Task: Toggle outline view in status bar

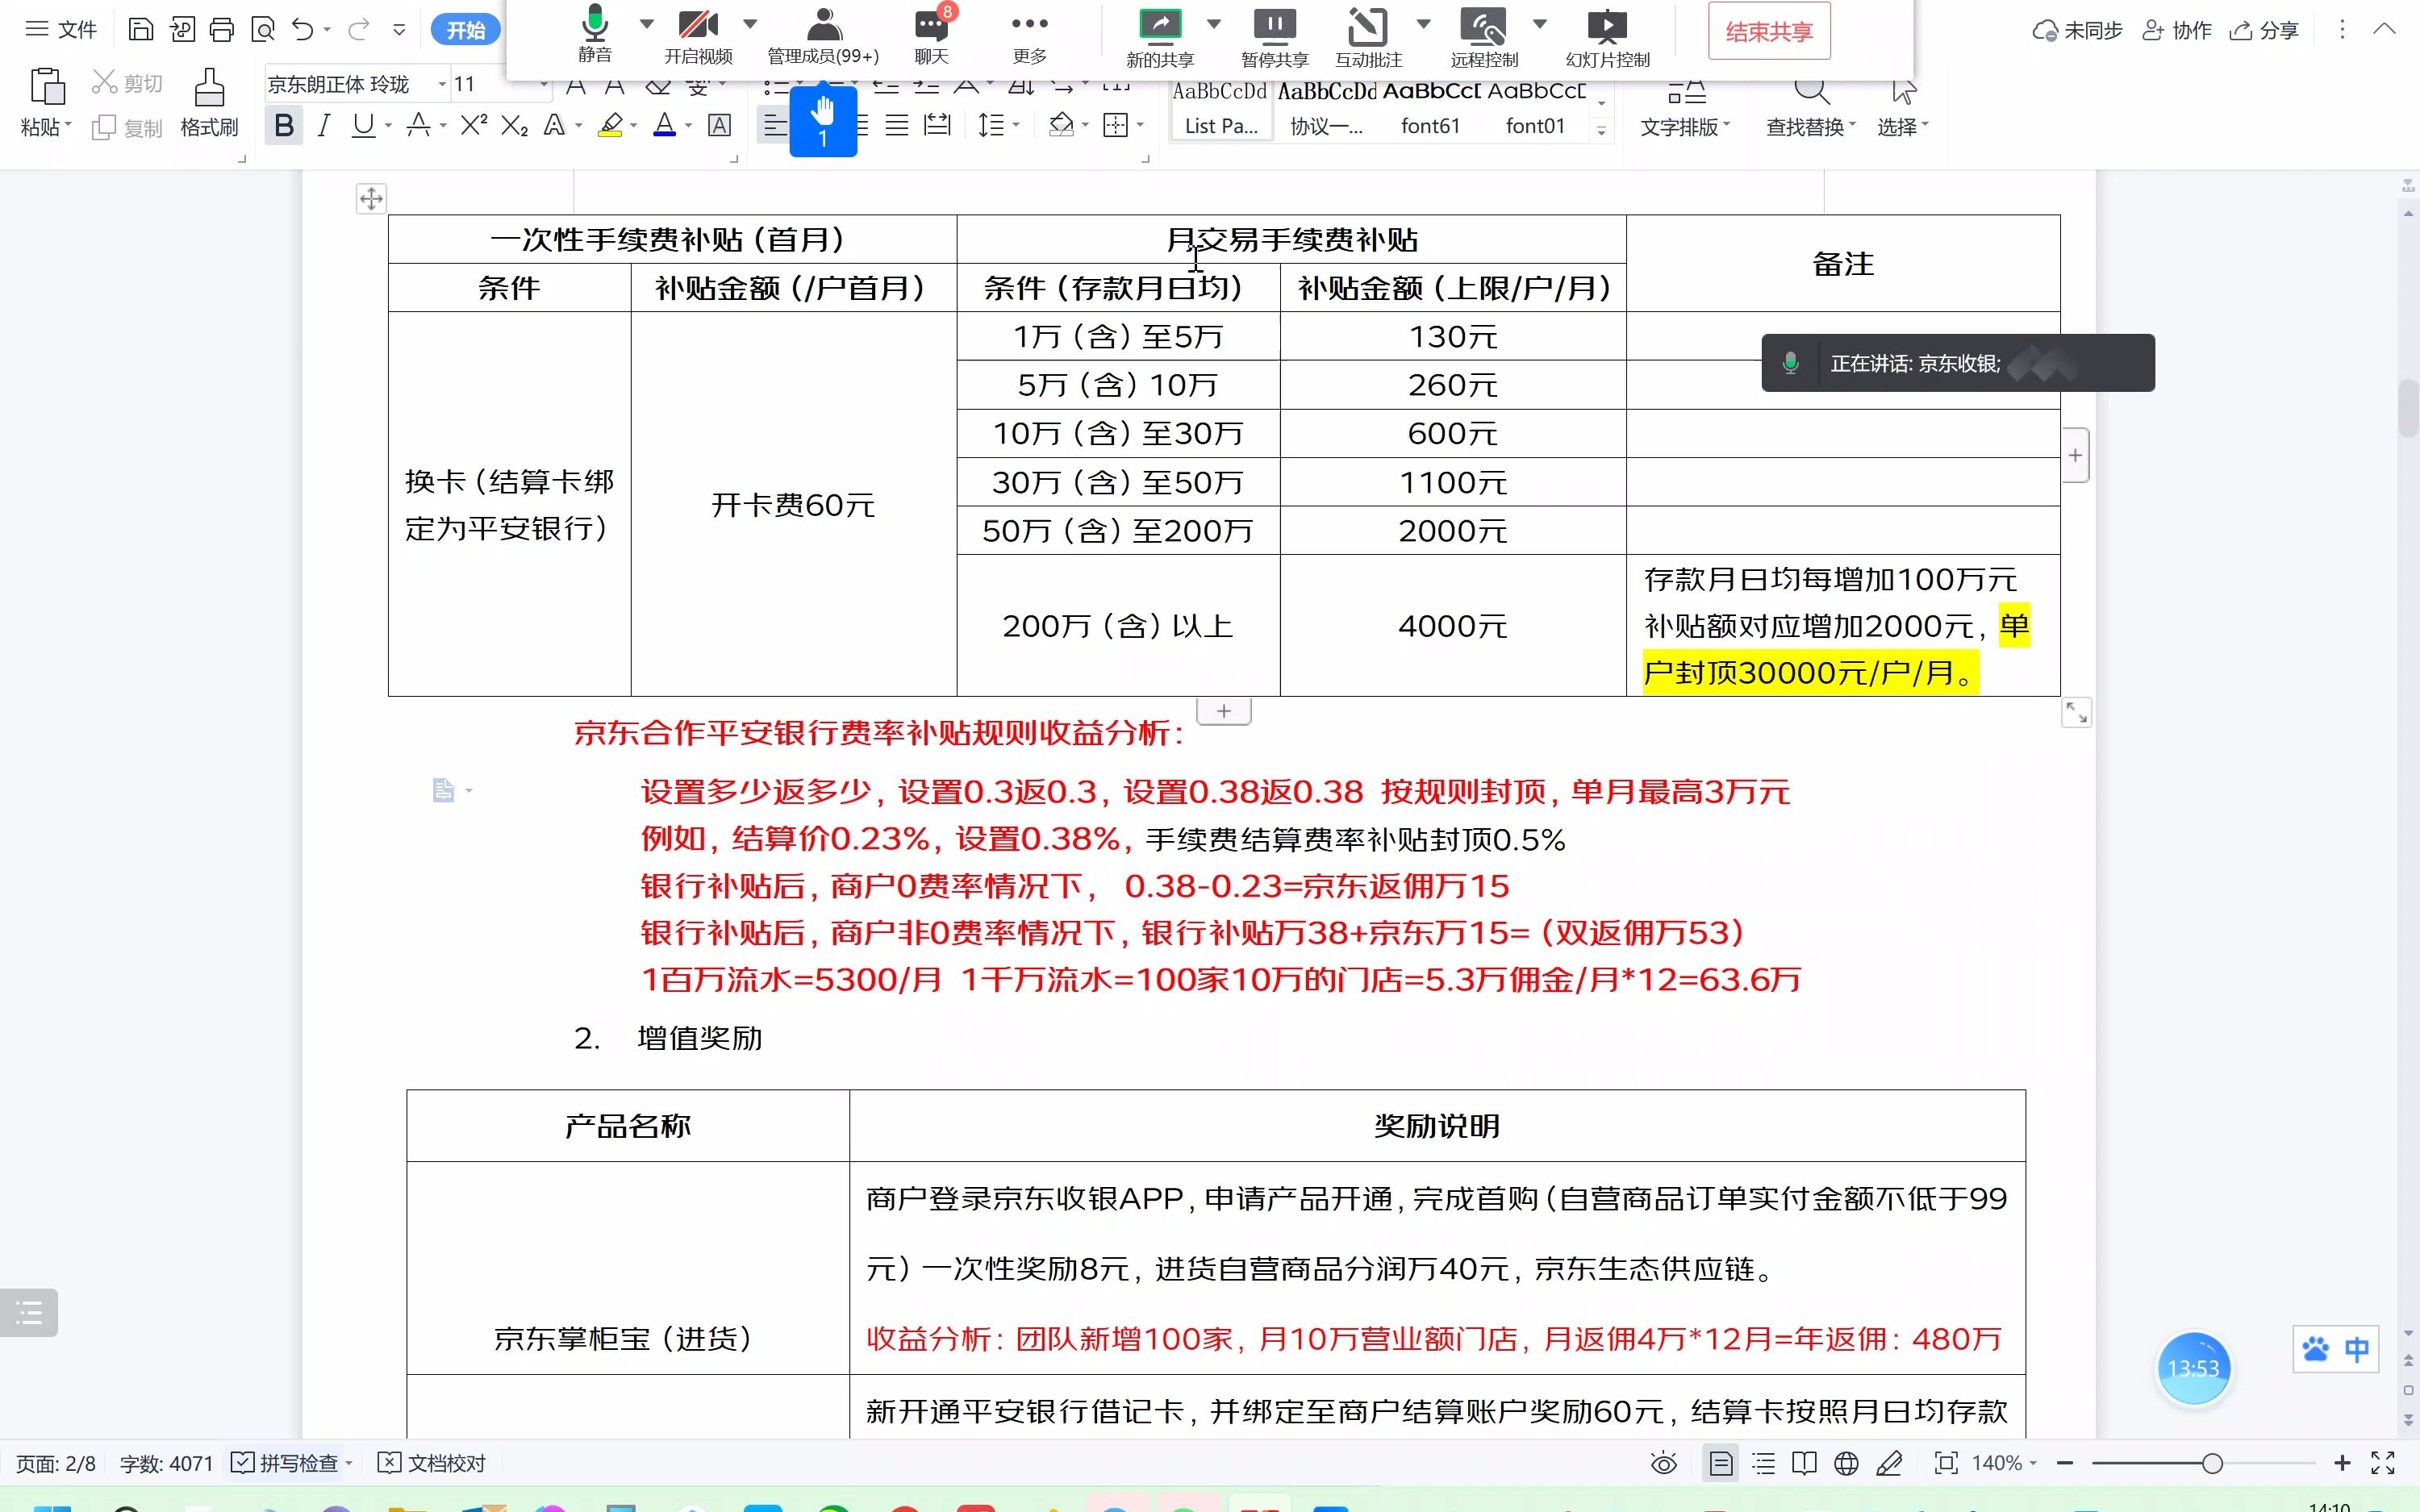Action: 1763,1463
